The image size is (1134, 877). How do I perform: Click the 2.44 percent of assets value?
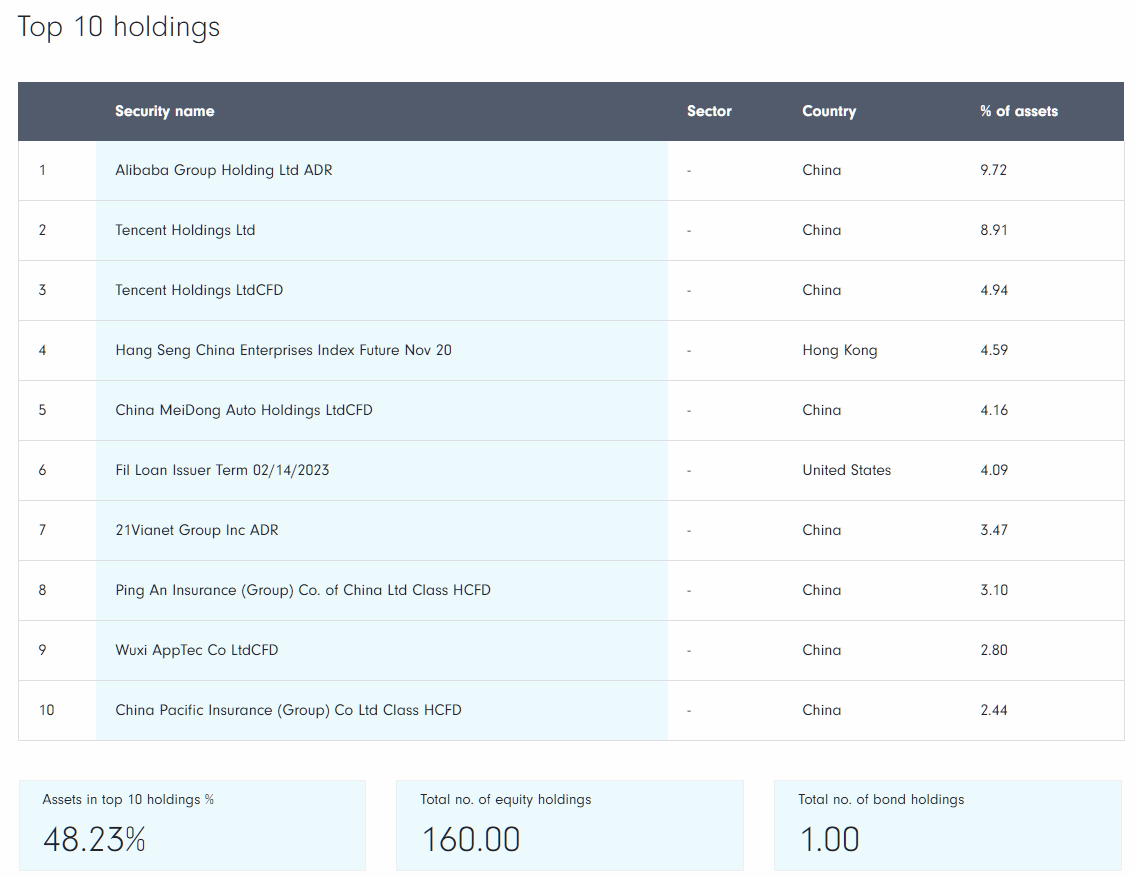coord(994,710)
